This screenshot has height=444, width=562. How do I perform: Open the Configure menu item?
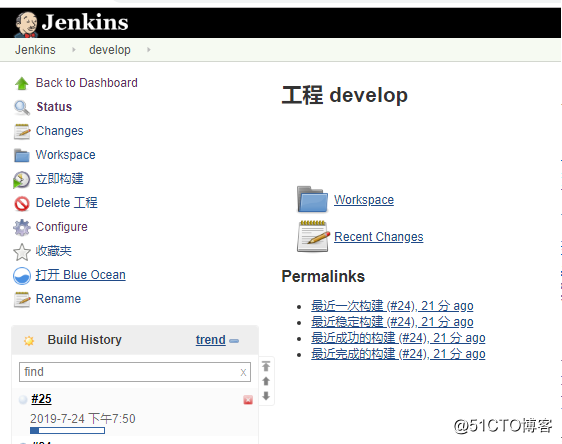point(62,227)
